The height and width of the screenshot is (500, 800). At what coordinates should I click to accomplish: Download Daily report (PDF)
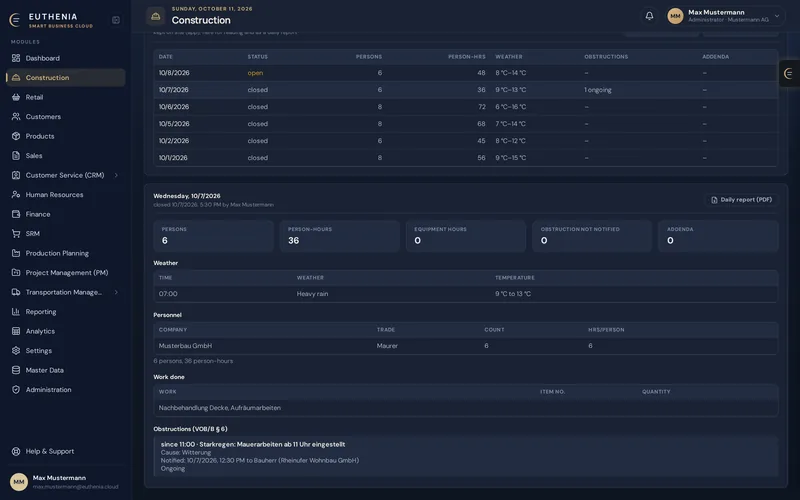[x=741, y=200]
